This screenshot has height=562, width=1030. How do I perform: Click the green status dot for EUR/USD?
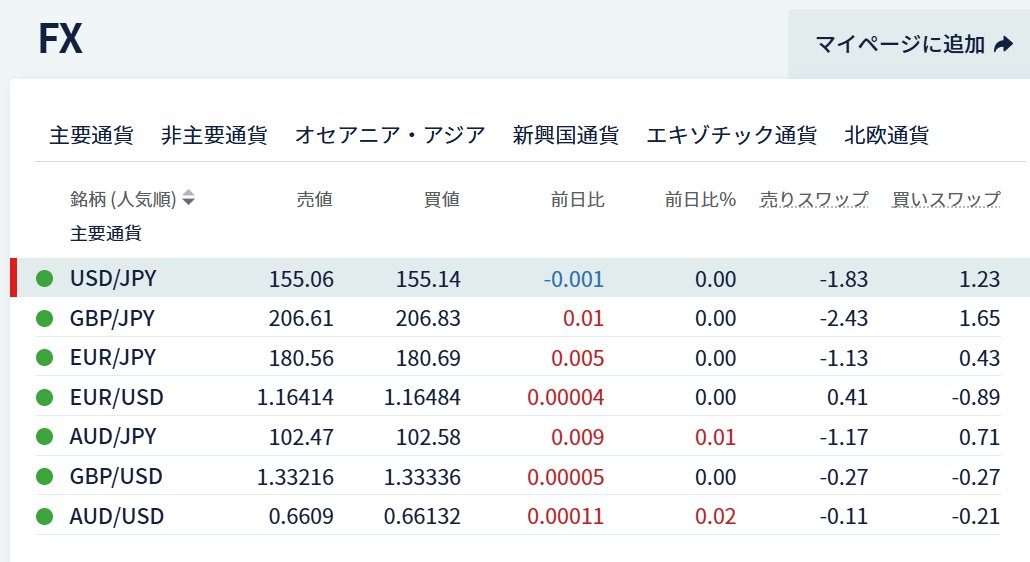click(45, 397)
